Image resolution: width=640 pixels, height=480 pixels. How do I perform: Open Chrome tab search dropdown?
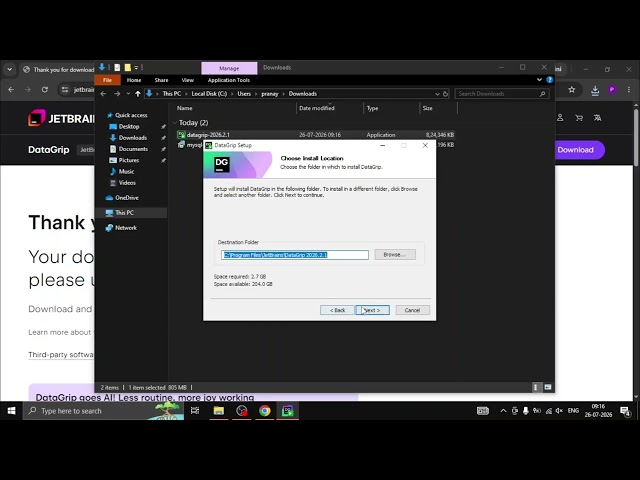[9, 69]
